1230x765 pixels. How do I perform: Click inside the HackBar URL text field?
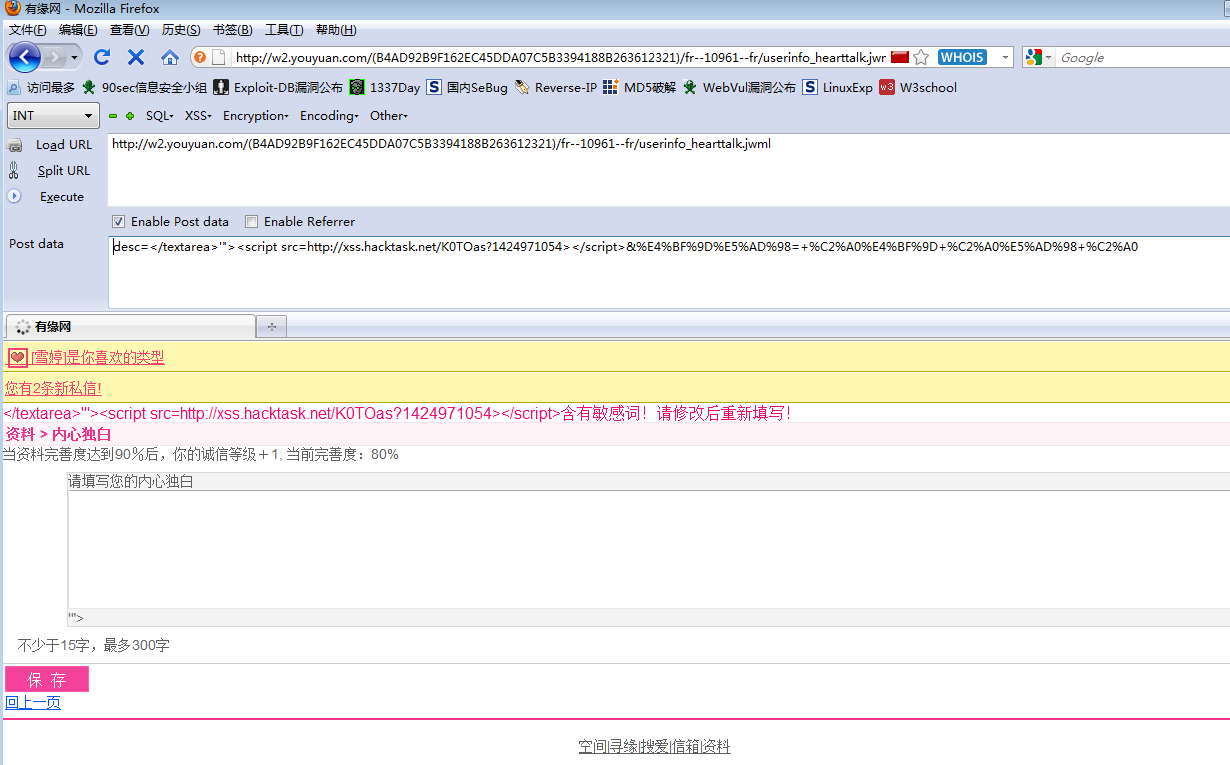pos(668,169)
